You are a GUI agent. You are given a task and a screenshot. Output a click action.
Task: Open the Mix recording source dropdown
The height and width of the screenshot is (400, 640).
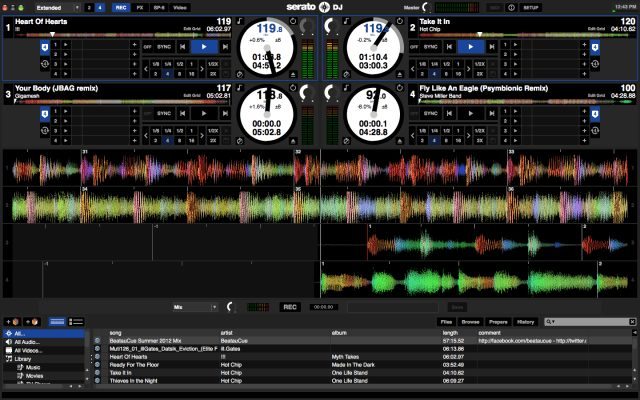195,307
